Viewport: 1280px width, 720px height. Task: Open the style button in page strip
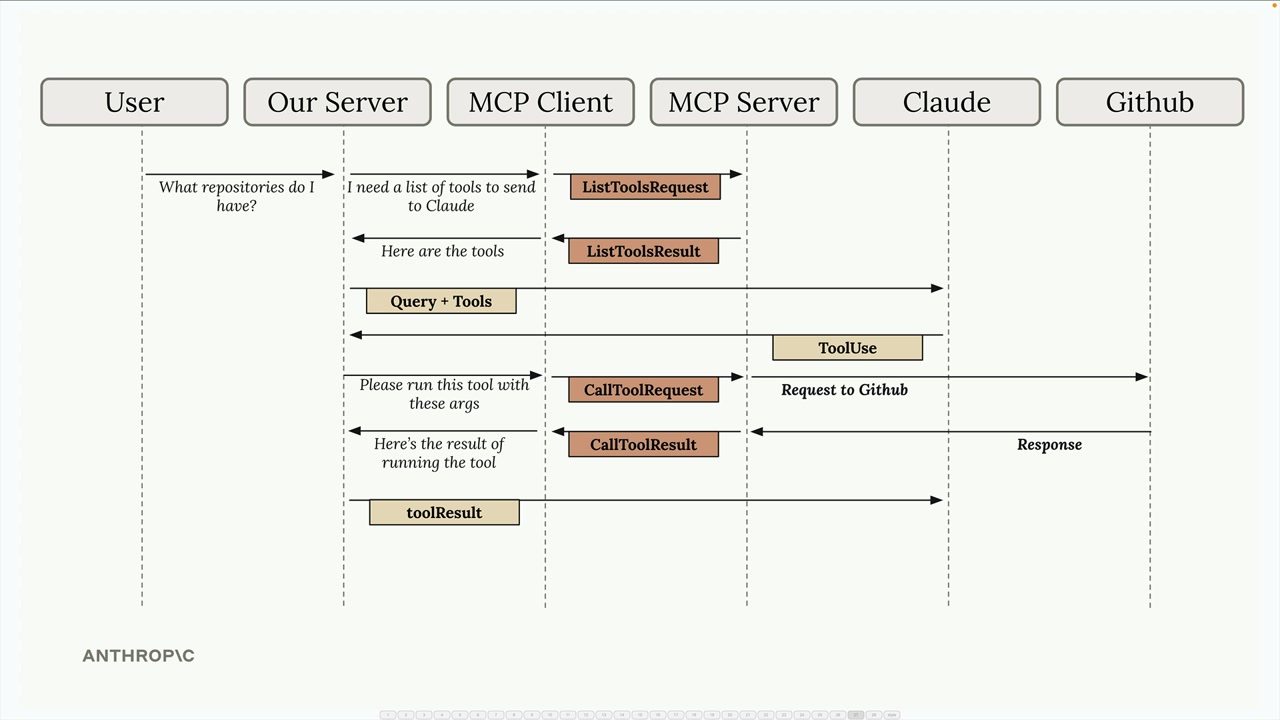(x=892, y=715)
